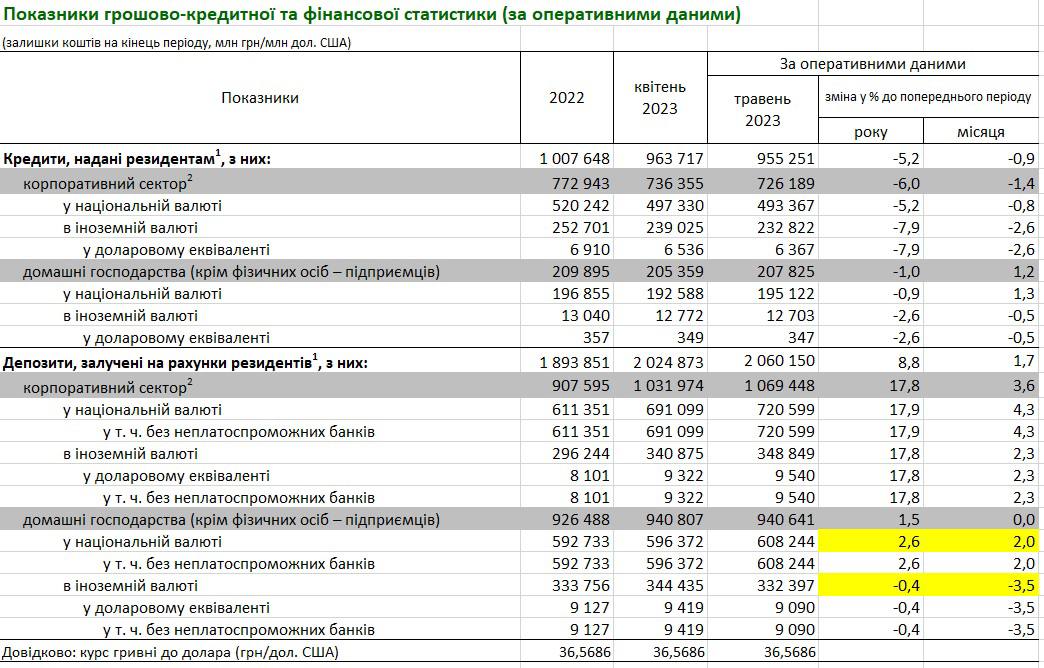Select the "За оперативними даними" header cell
The image size is (1044, 668).
coord(873,64)
